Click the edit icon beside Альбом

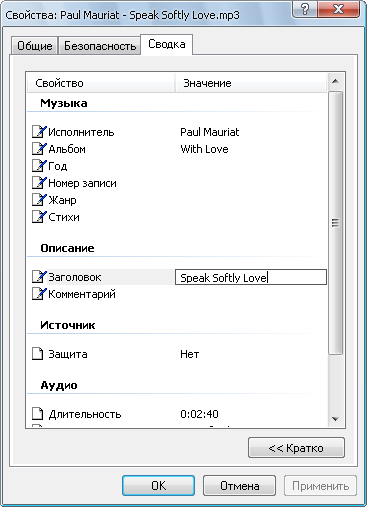click(x=39, y=149)
